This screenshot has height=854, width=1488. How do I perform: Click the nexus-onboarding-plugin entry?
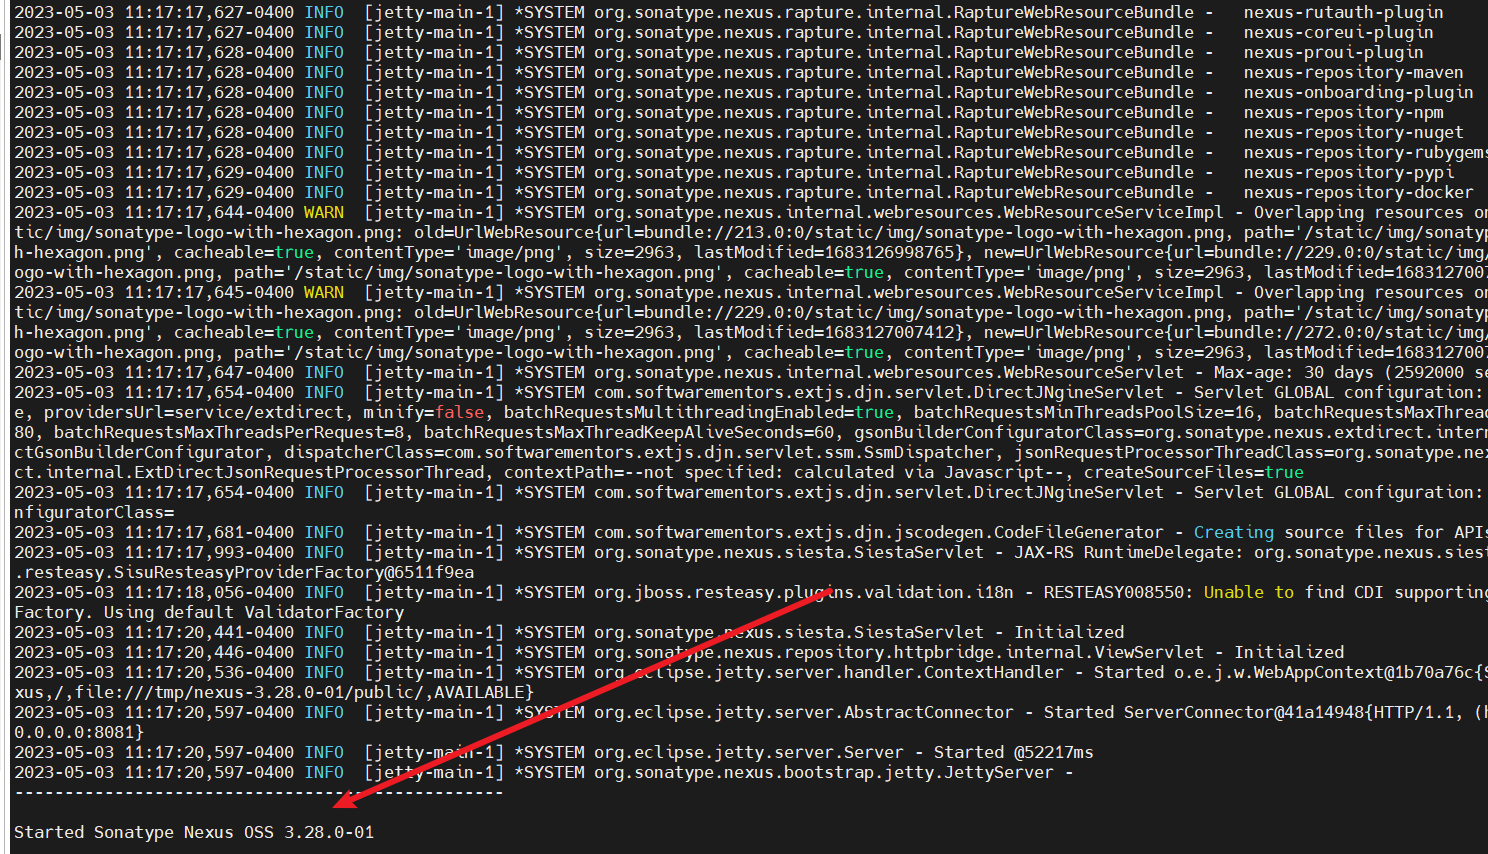click(1358, 92)
